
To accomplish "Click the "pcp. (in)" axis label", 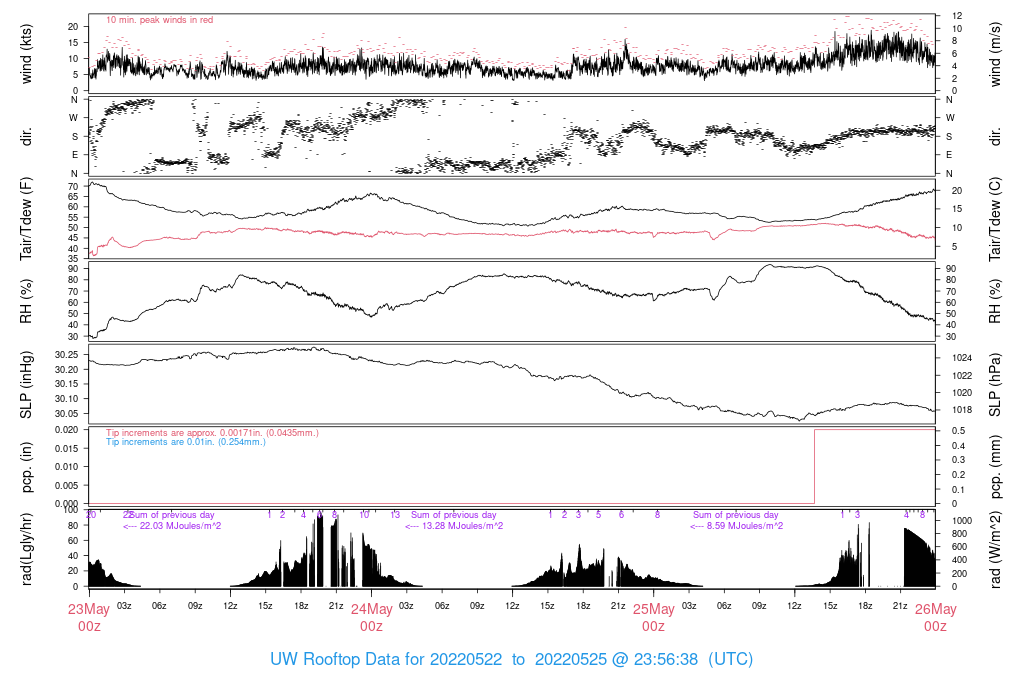I will point(26,467).
